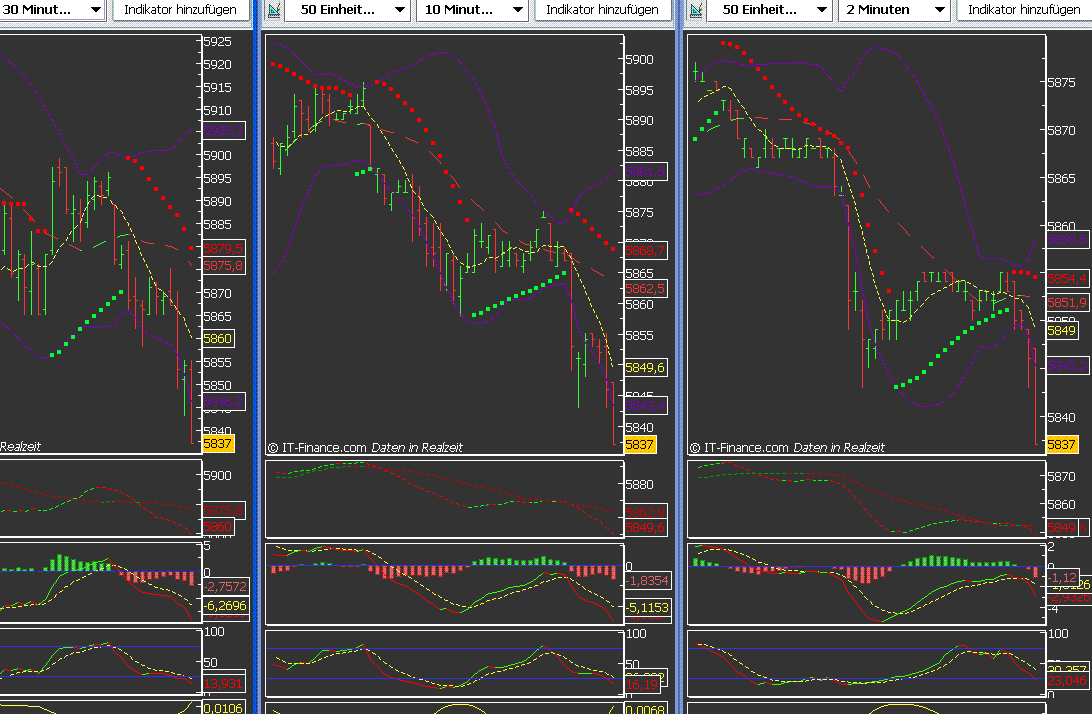Click the -5,1153 MACD signal value
Viewport: 1092px width, 714px height.
pos(648,607)
